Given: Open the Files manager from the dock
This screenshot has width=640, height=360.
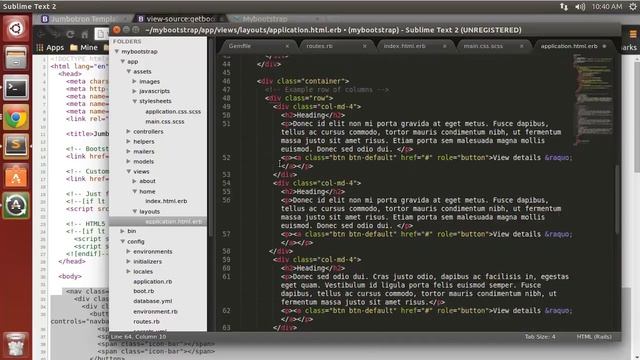Looking at the screenshot, I should pyautogui.click(x=16, y=58).
